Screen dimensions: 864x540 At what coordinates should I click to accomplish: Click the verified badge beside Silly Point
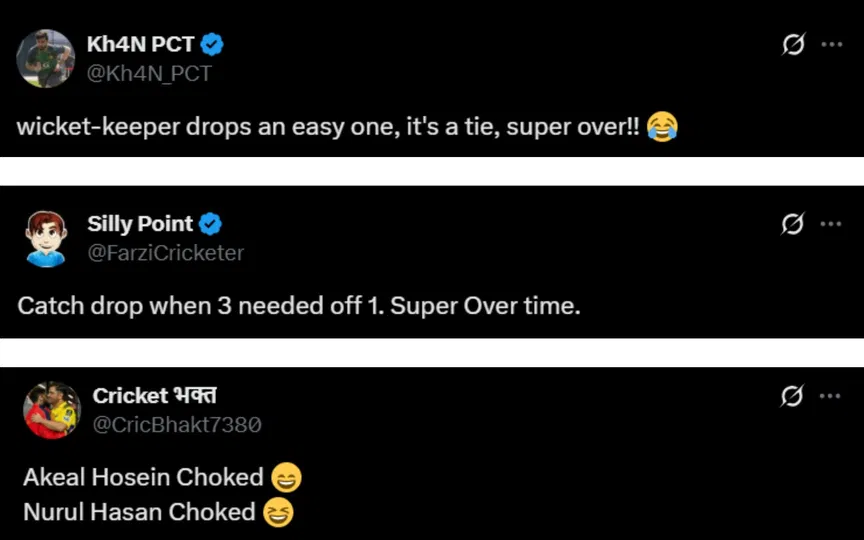tap(210, 224)
